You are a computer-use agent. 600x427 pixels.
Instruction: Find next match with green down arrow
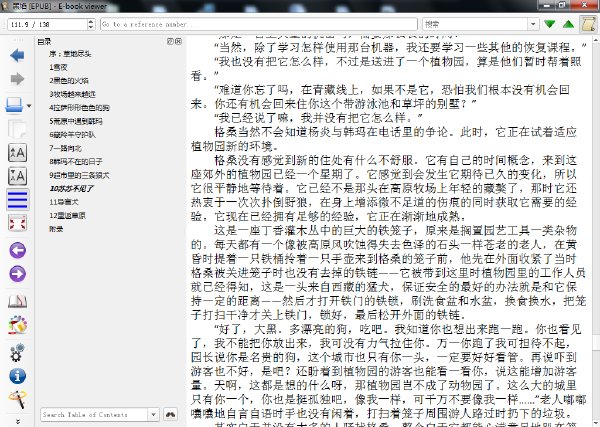[x=550, y=24]
